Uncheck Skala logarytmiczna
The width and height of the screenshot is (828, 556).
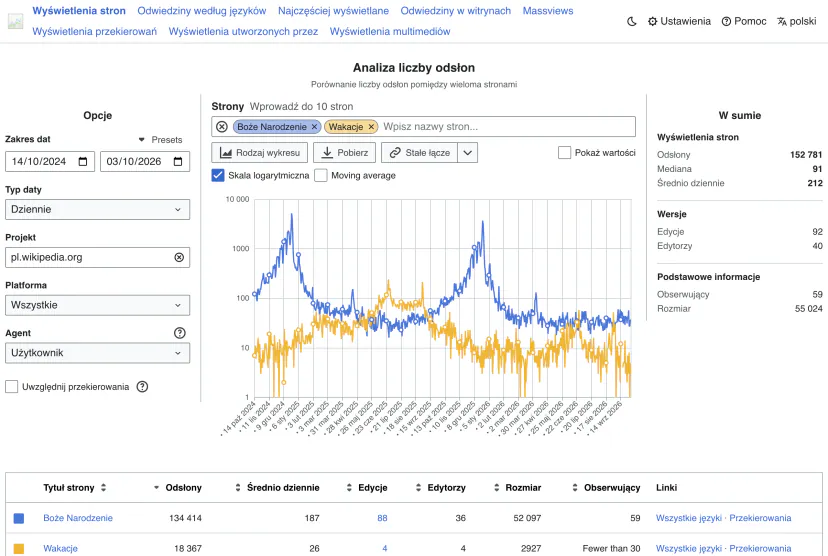click(x=218, y=175)
